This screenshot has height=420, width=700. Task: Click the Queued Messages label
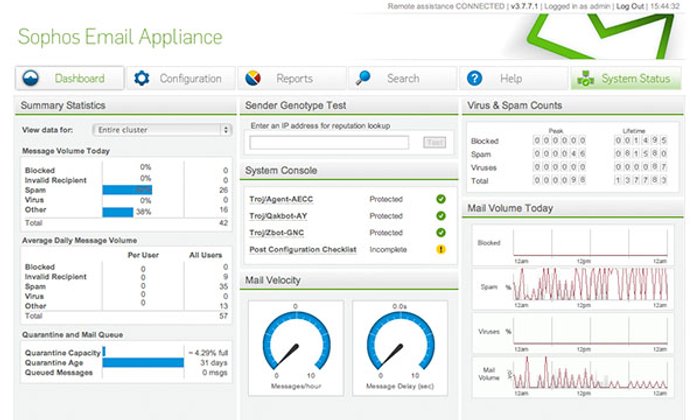[x=58, y=373]
